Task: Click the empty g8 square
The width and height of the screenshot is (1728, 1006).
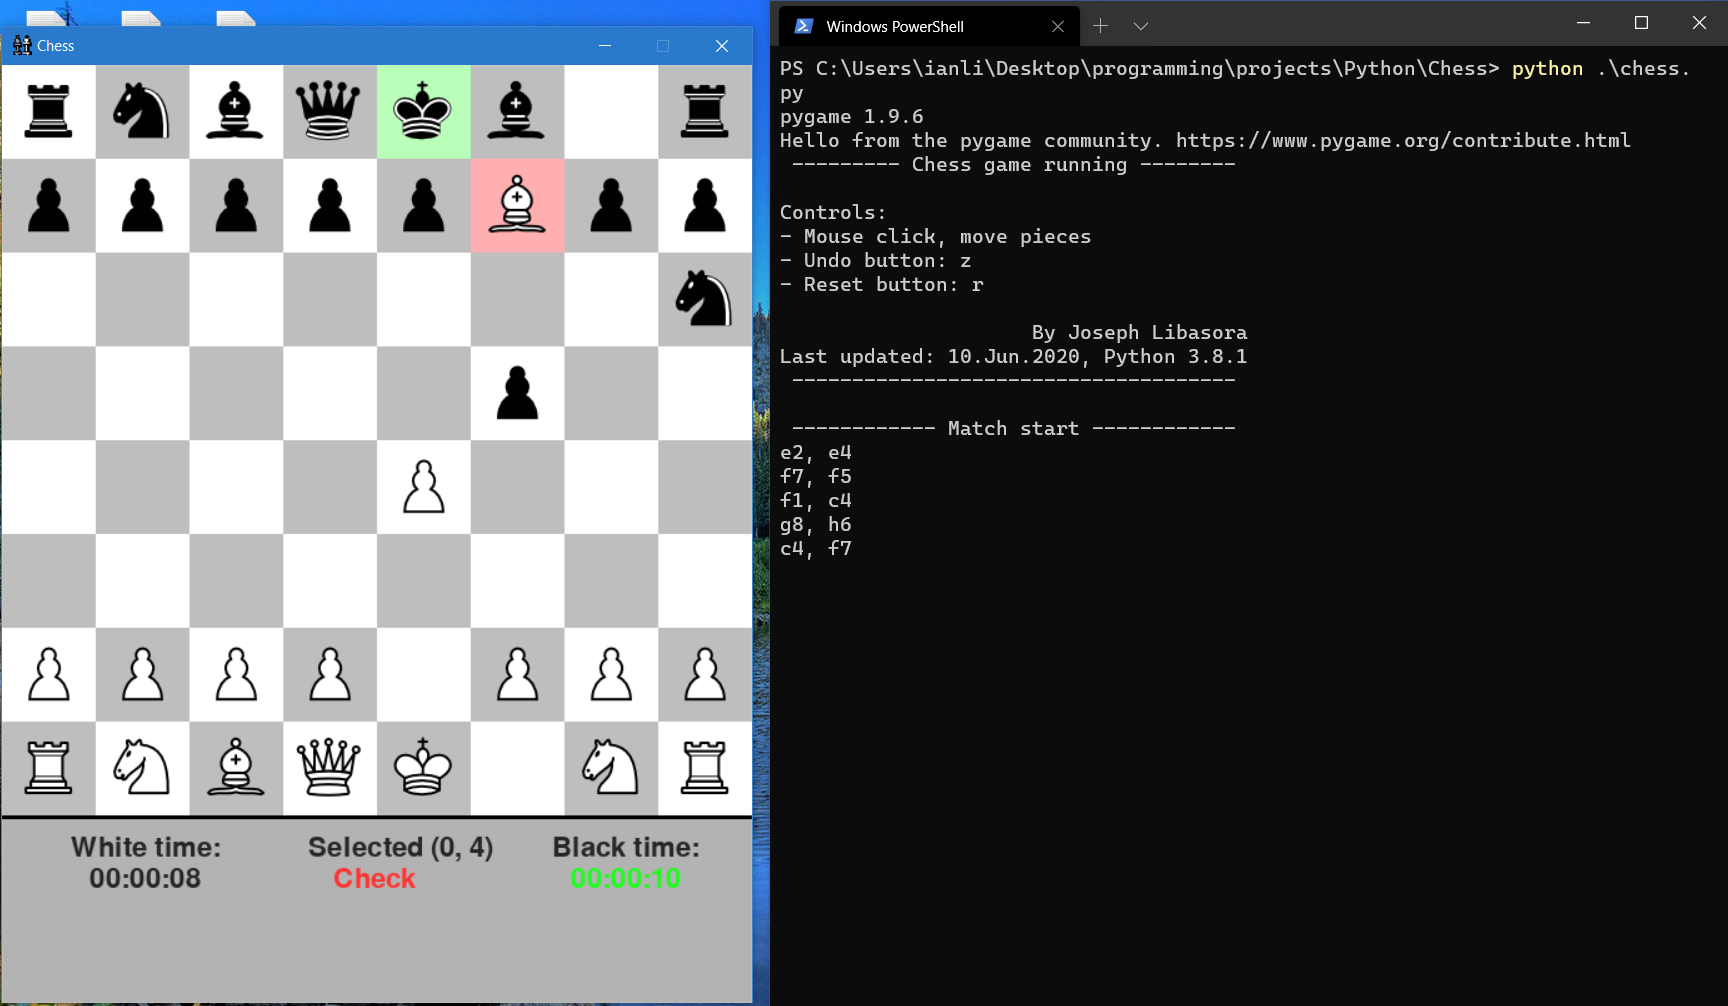Action: pyautogui.click(x=611, y=111)
